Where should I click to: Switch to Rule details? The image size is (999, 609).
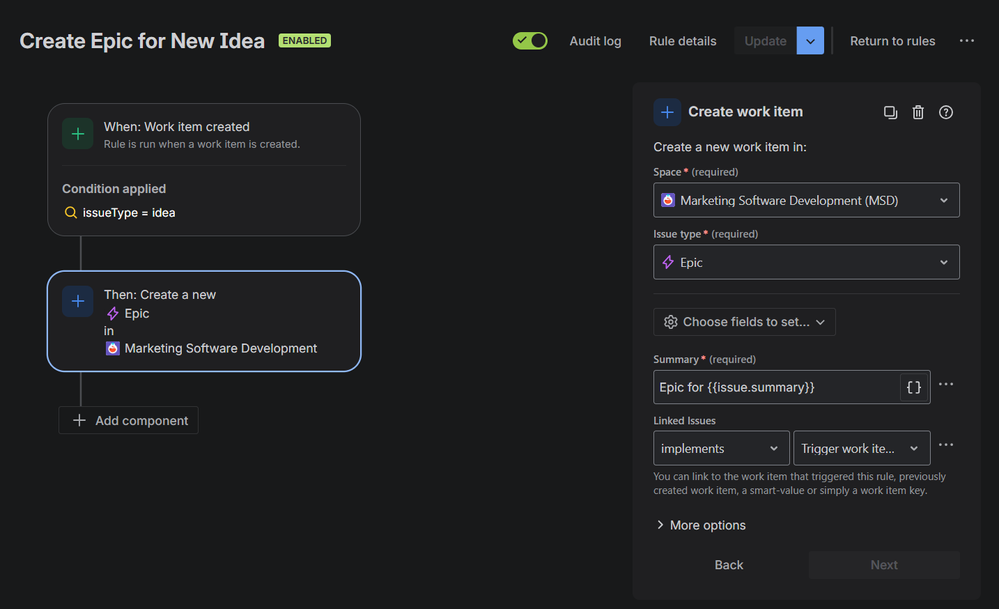(682, 41)
